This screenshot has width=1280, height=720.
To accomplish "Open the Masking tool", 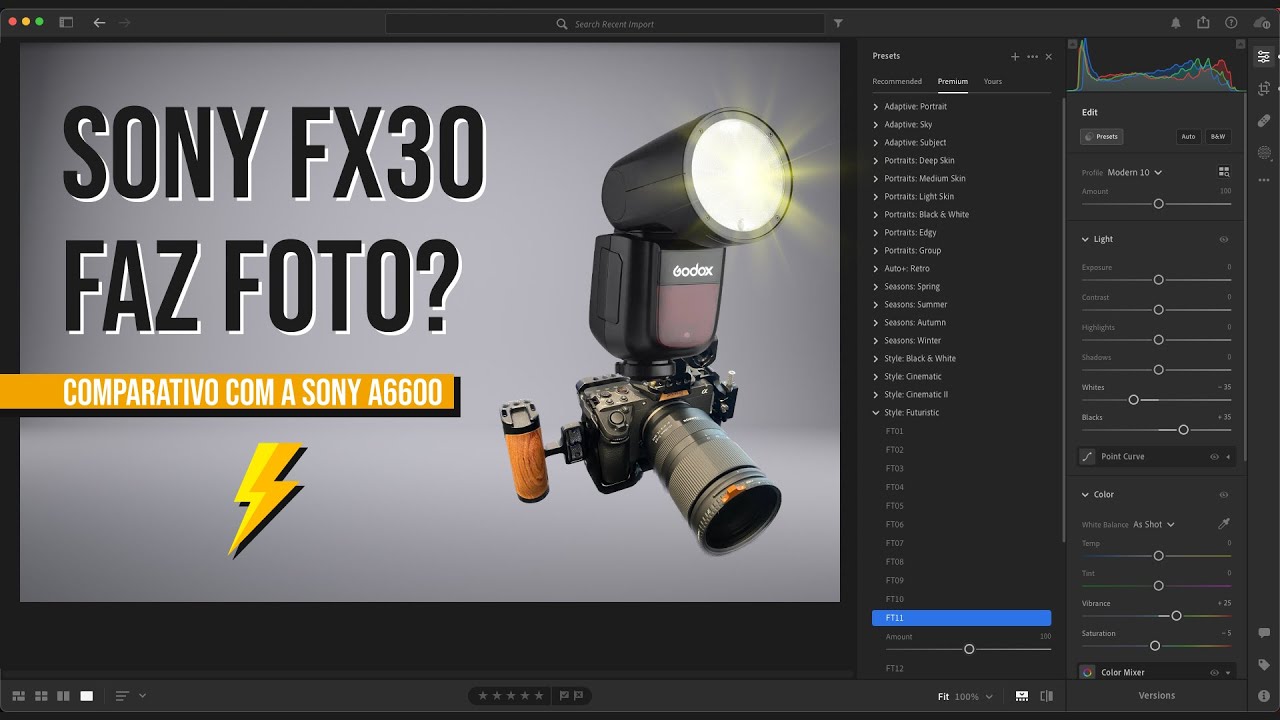I will (x=1264, y=153).
